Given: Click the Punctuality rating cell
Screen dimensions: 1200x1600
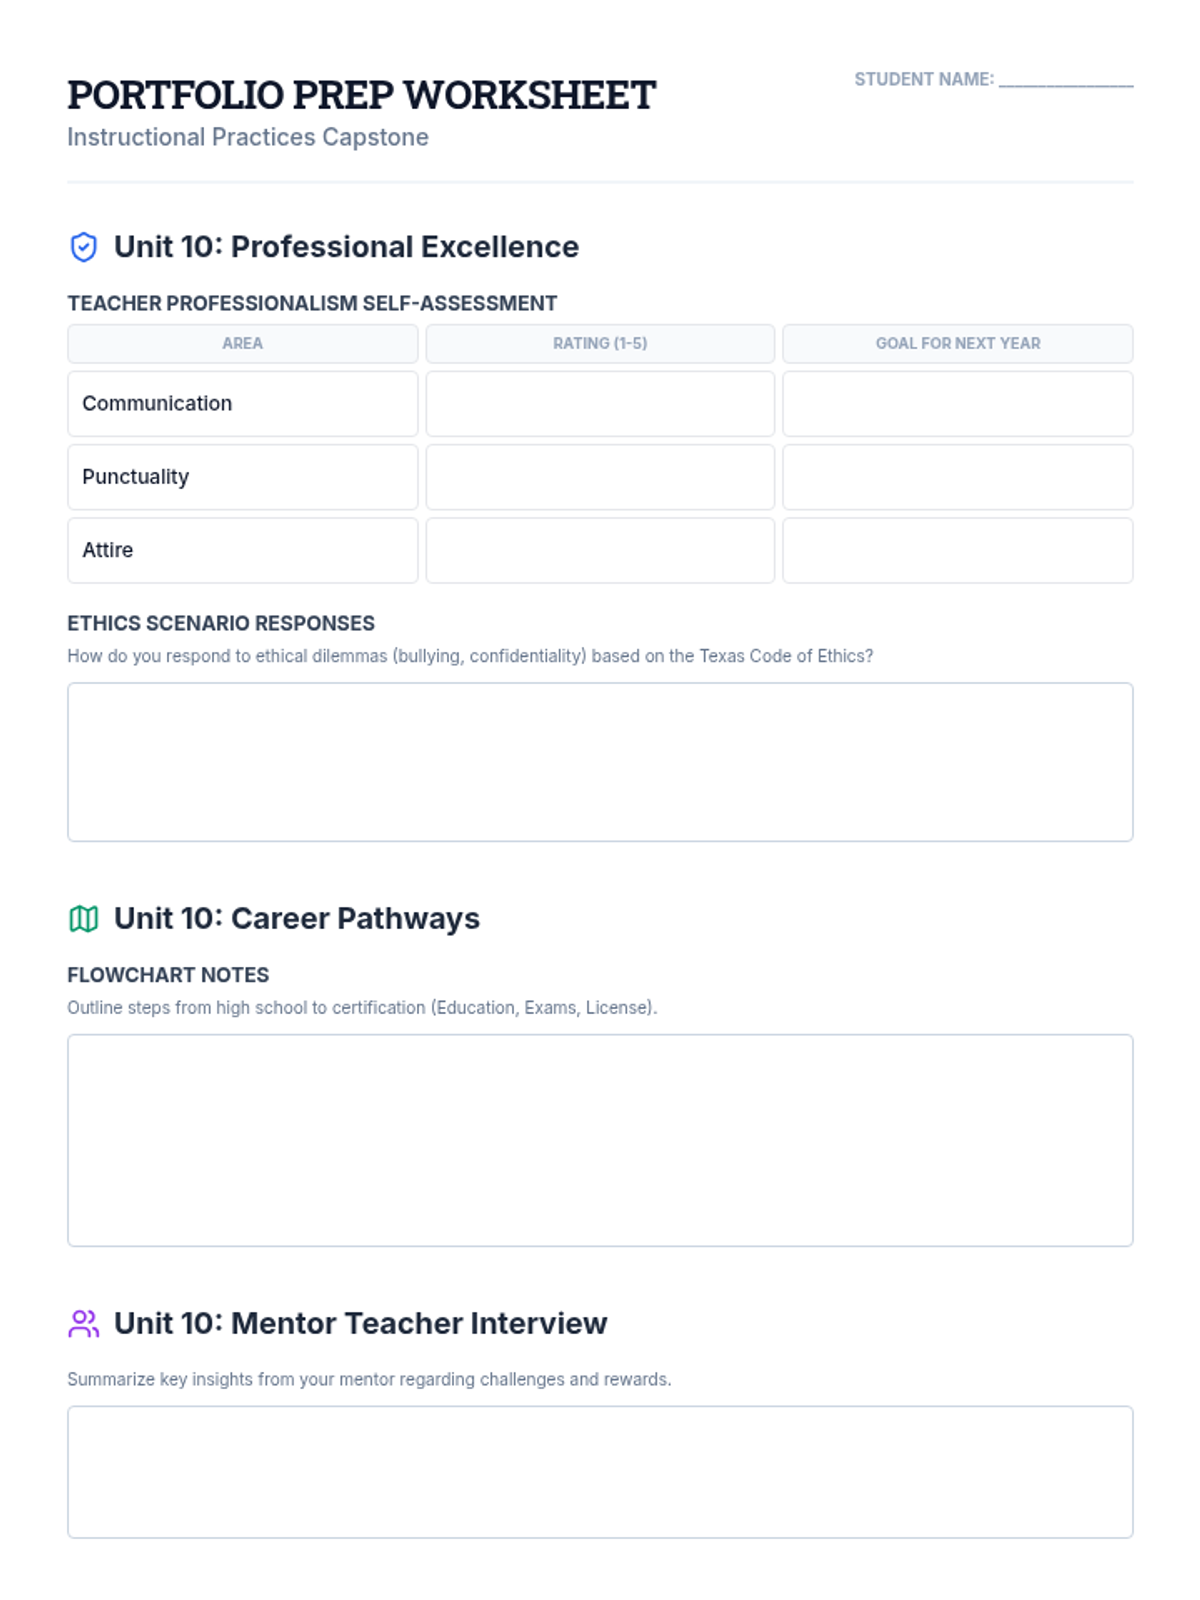Looking at the screenshot, I should (x=600, y=477).
